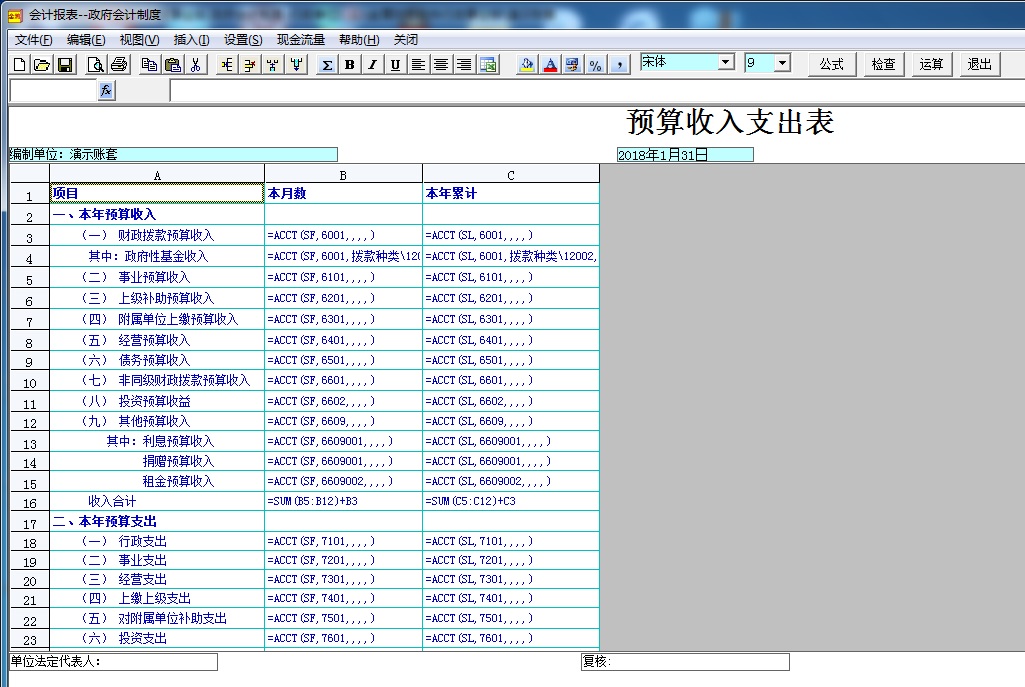The width and height of the screenshot is (1025, 687).
Task: Expand the font size 9 dropdown
Action: click(x=782, y=63)
